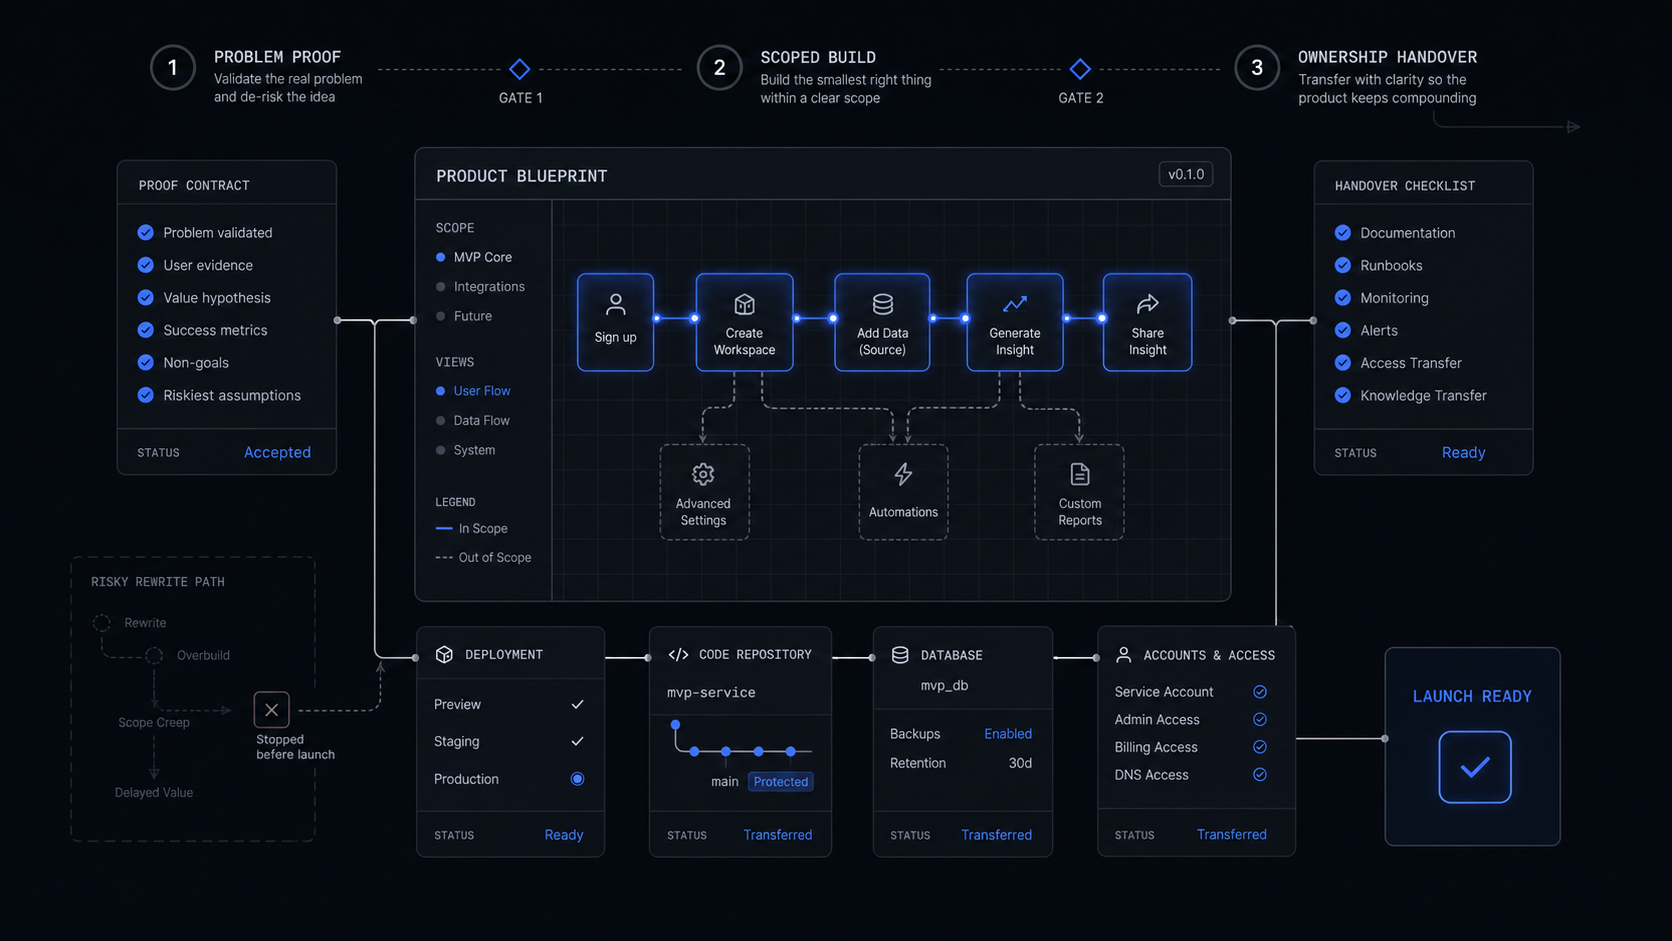Viewport: 1672px width, 941px height.
Task: Click the Accounts & Access person icon
Action: pyautogui.click(x=1123, y=655)
